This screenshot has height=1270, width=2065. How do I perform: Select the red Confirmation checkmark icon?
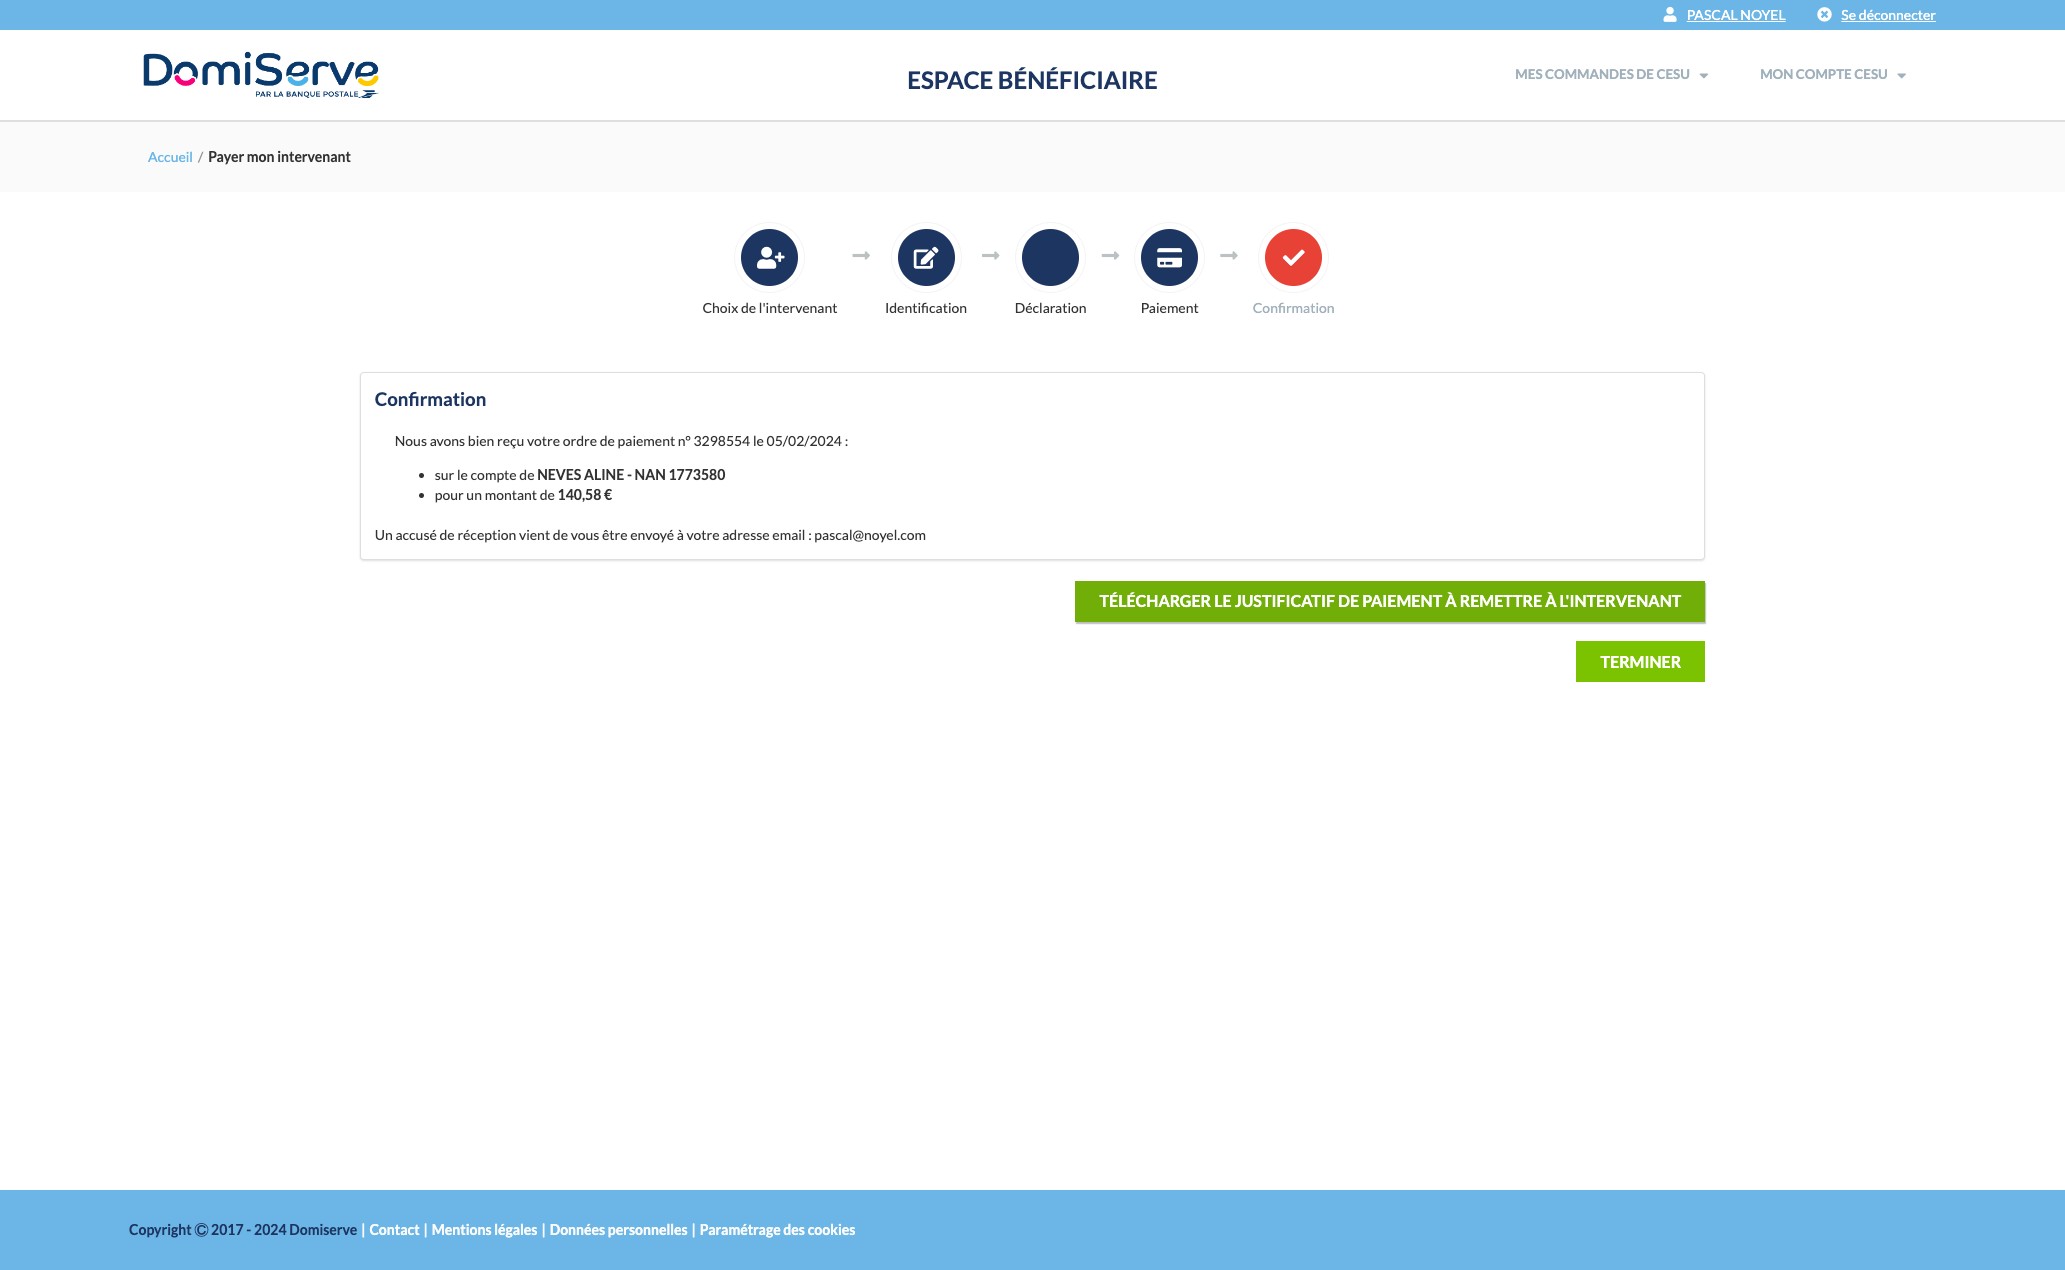pyautogui.click(x=1293, y=257)
